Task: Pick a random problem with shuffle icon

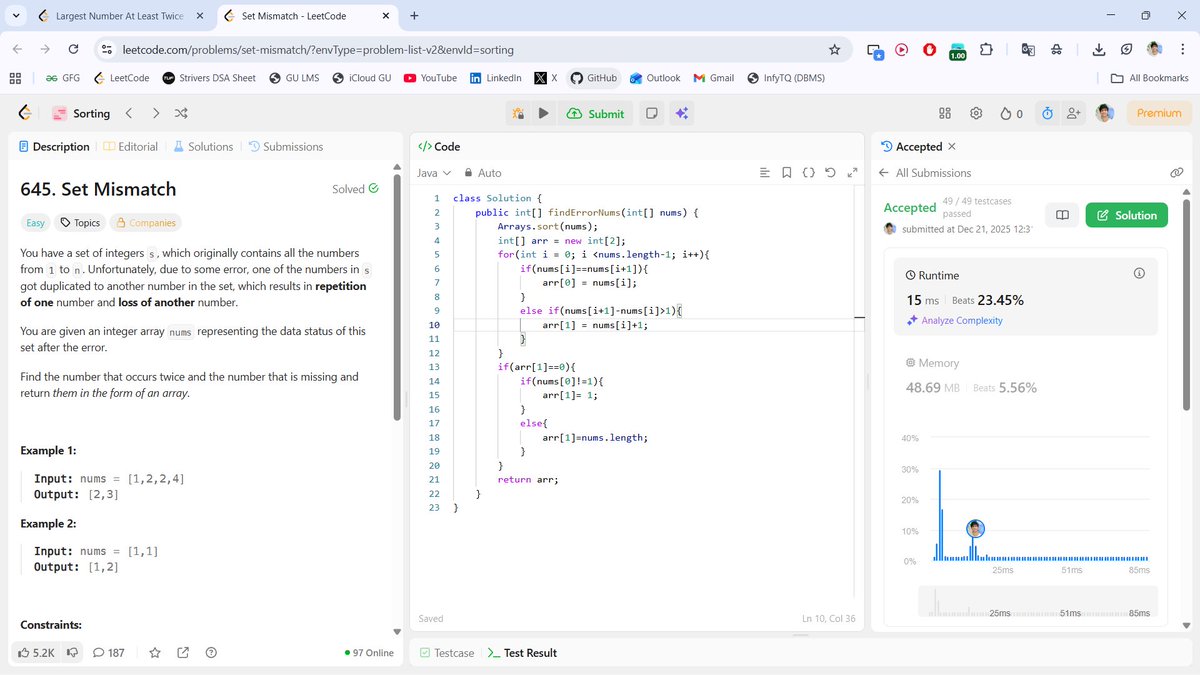Action: (x=181, y=113)
